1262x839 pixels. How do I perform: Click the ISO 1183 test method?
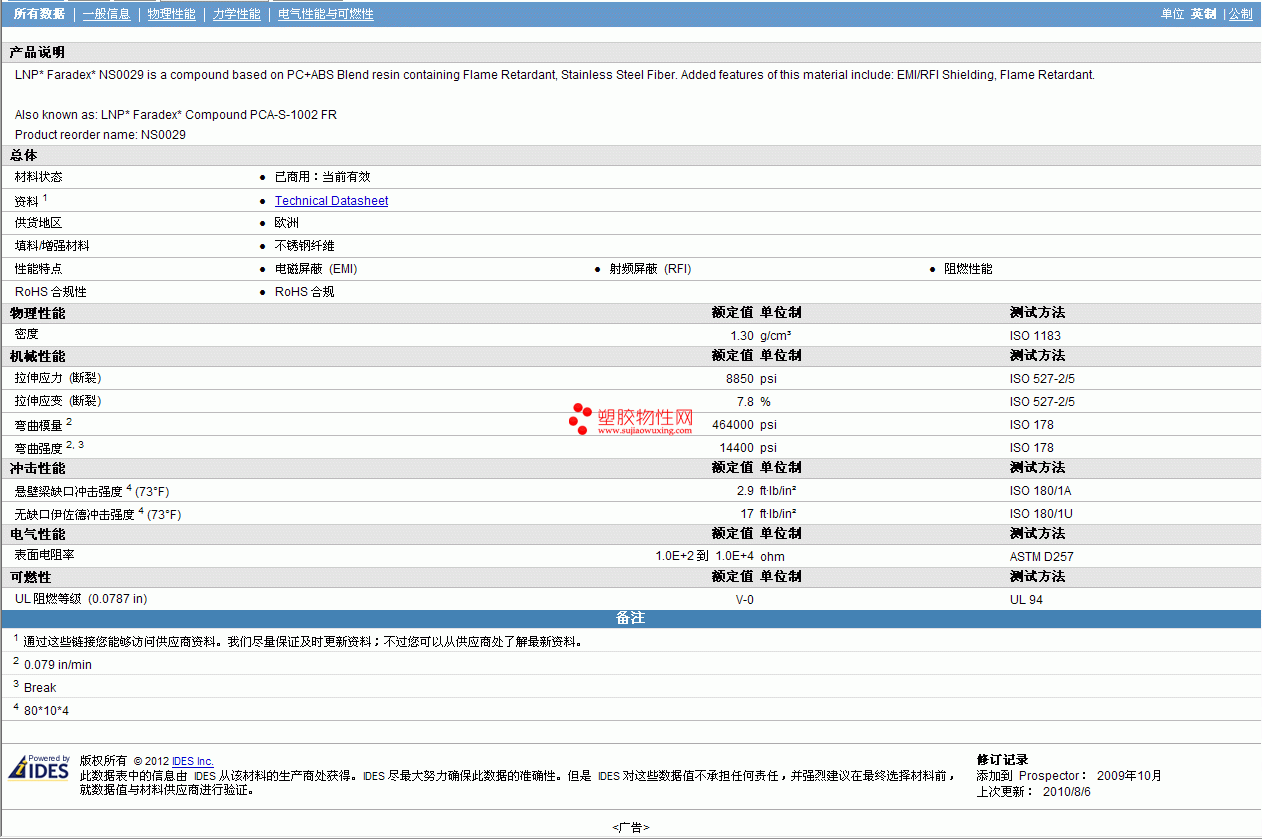[1035, 336]
